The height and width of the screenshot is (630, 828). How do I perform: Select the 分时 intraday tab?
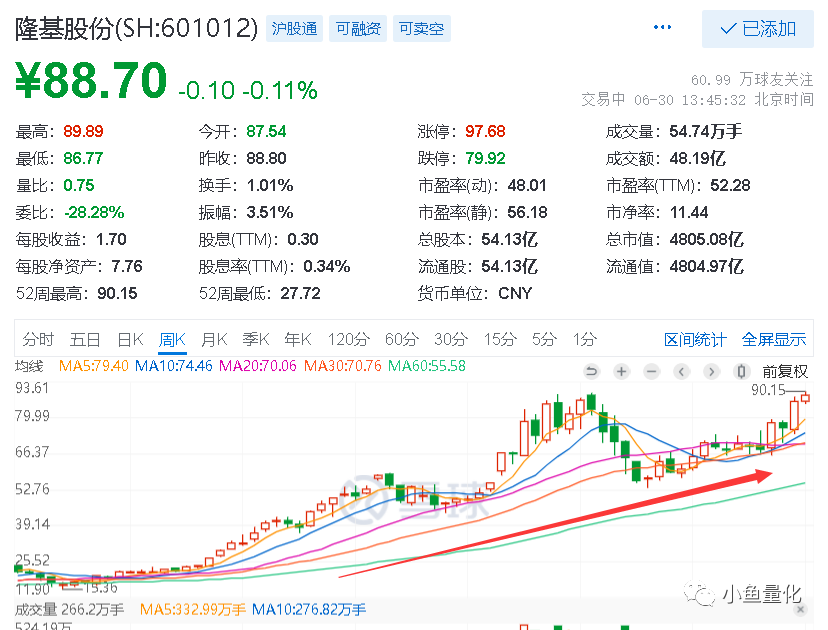[x=38, y=339]
